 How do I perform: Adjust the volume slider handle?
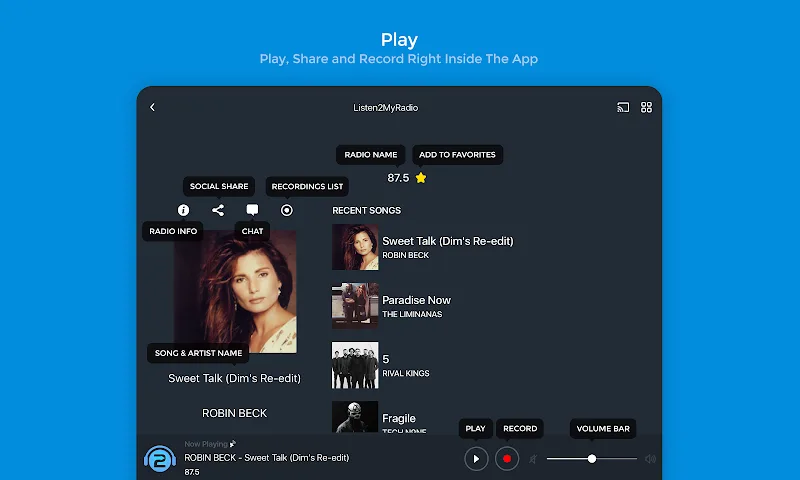592,459
